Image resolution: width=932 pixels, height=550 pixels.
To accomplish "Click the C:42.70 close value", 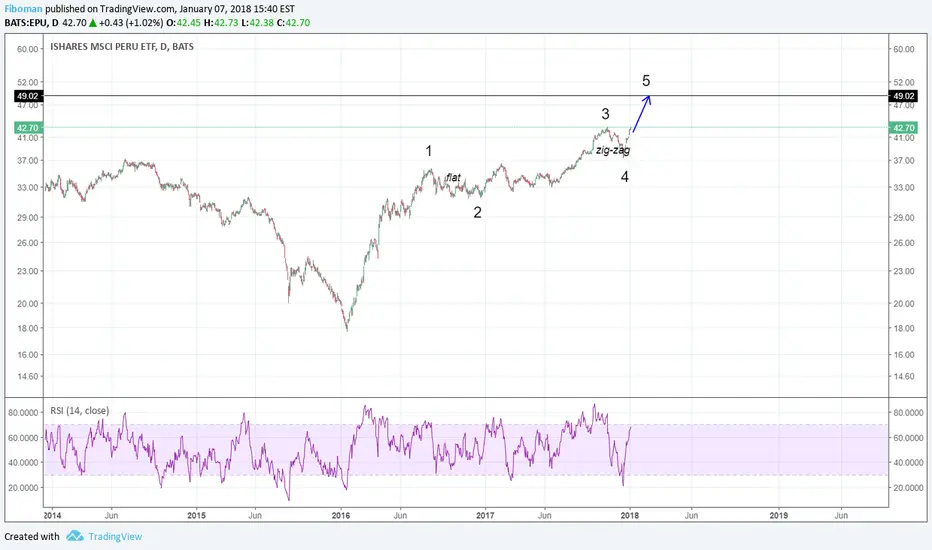I will [293, 23].
